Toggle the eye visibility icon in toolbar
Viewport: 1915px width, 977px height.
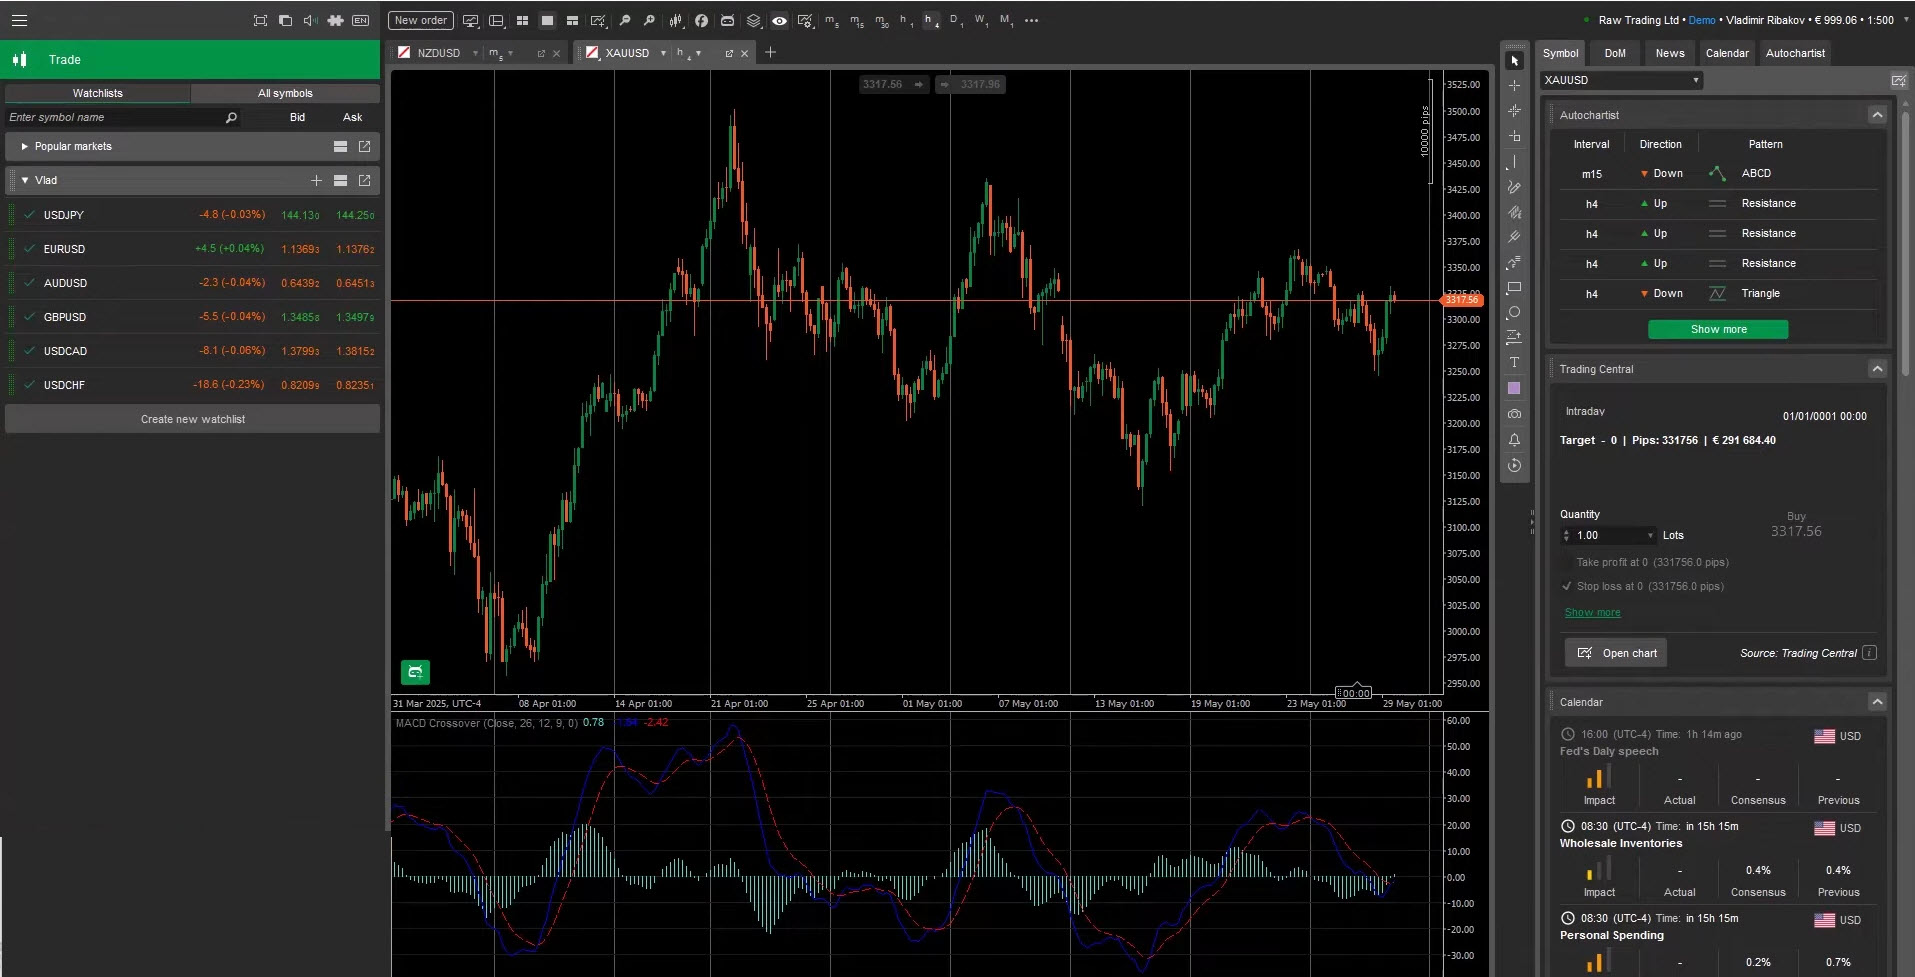(779, 20)
